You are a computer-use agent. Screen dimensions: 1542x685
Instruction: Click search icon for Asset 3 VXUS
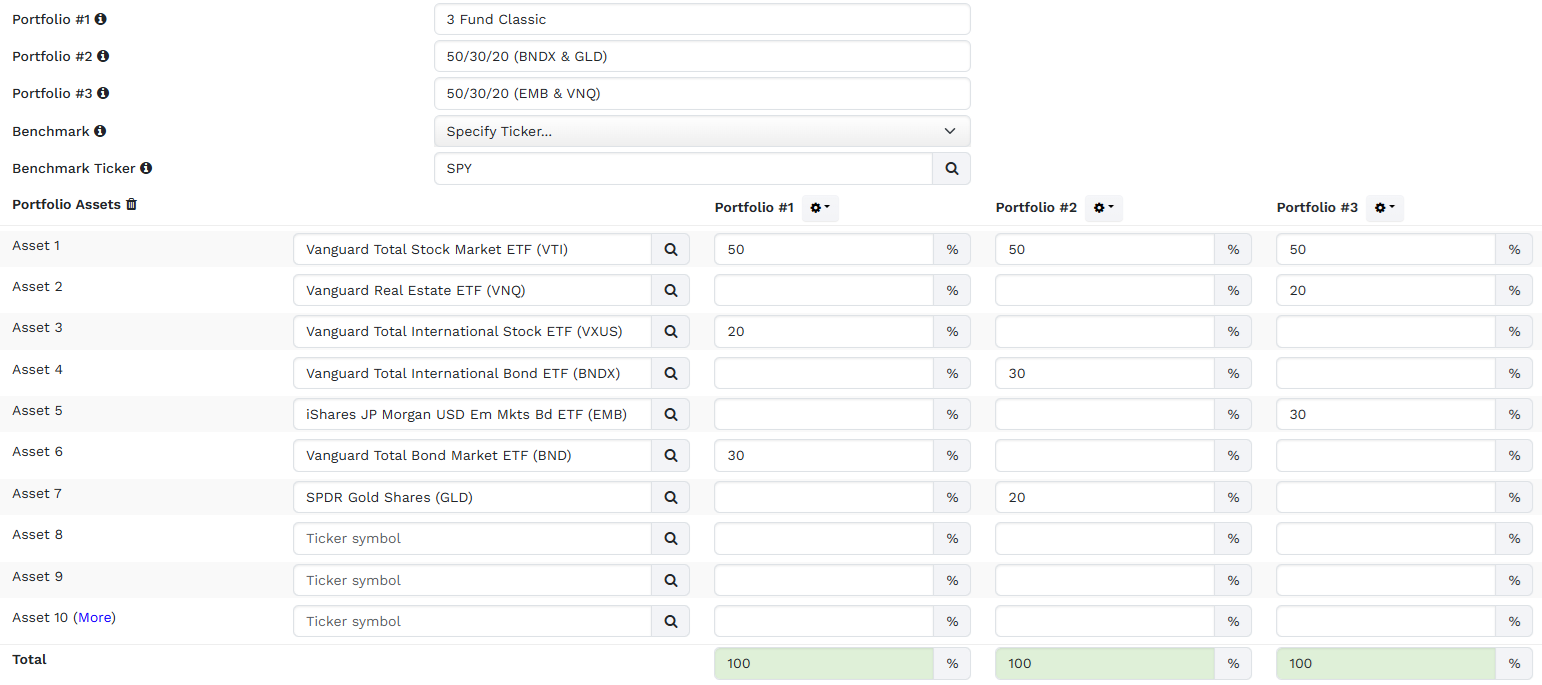(x=671, y=331)
